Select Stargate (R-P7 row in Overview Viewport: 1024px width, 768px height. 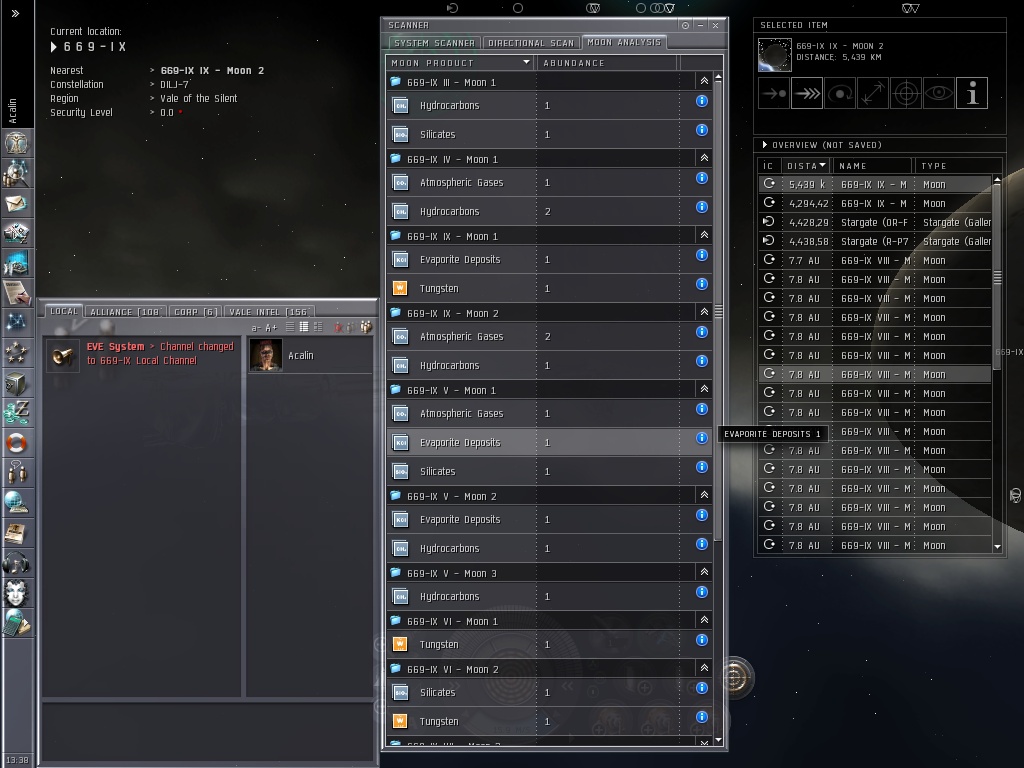point(876,241)
